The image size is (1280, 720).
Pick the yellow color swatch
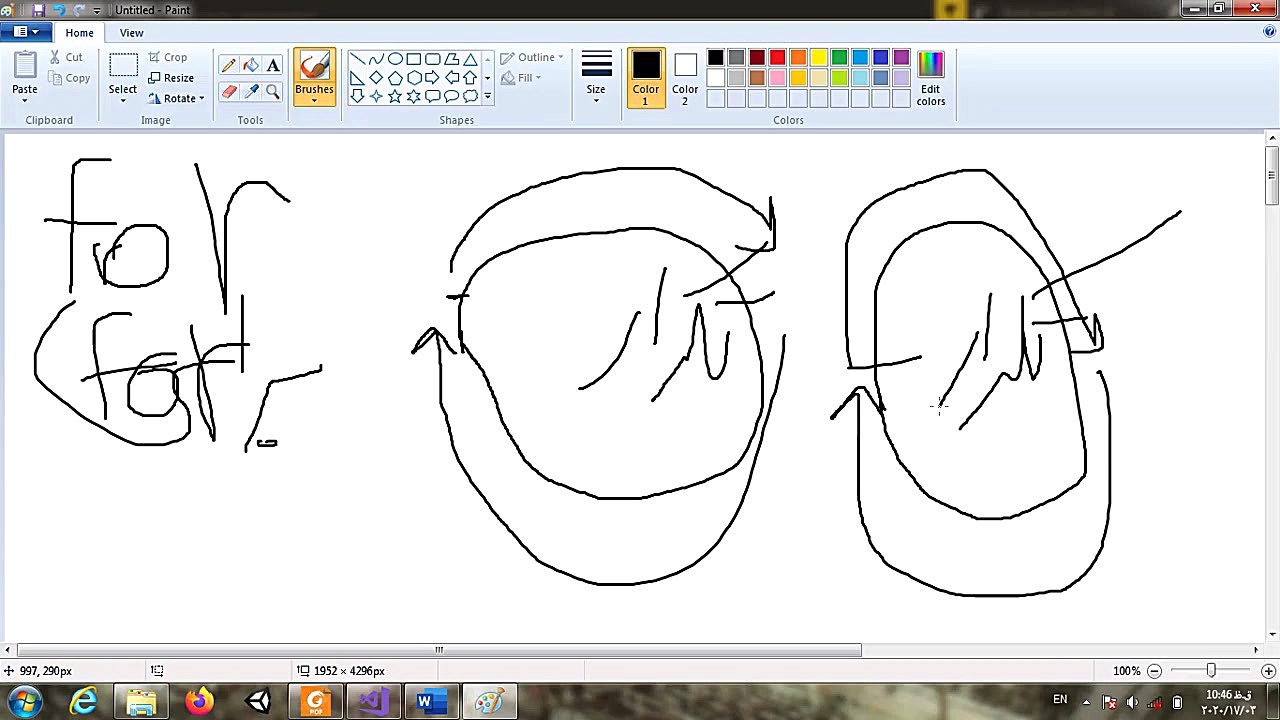819,58
